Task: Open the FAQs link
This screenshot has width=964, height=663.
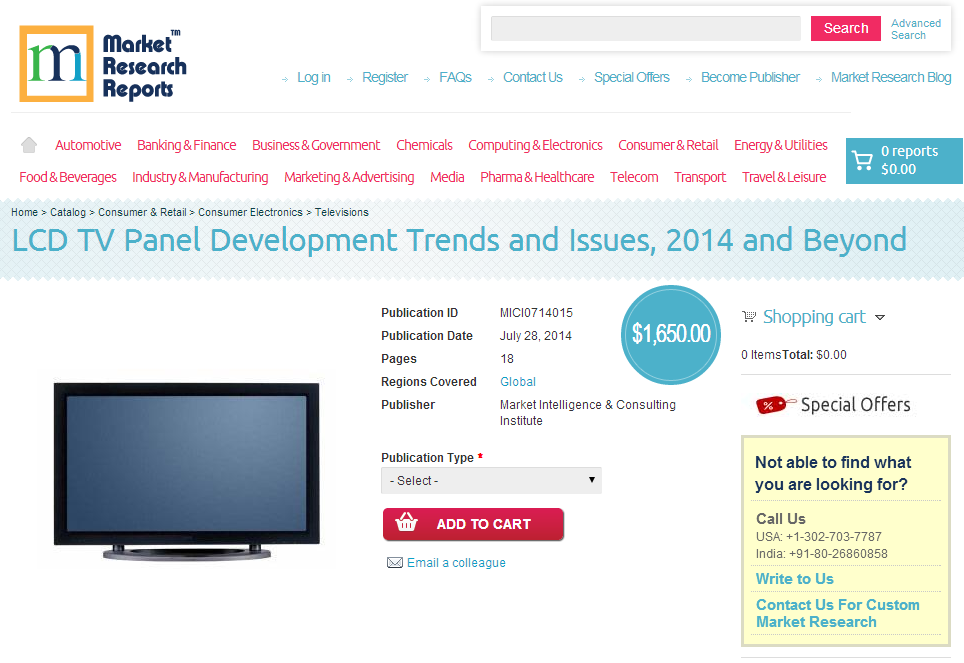Action: tap(455, 77)
